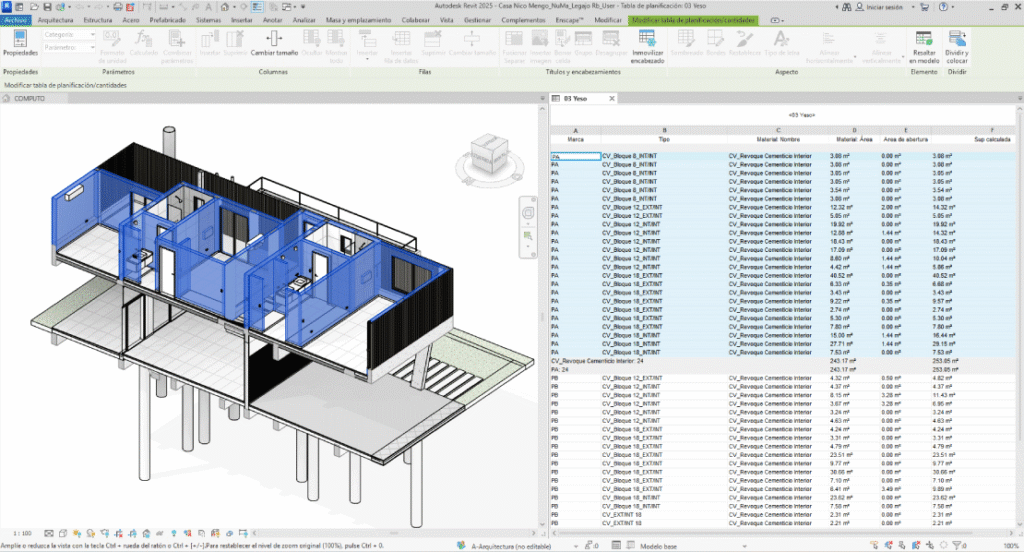Click the view scale 1:100 control
Screen dimensions: 1024x552
[x=22, y=534]
